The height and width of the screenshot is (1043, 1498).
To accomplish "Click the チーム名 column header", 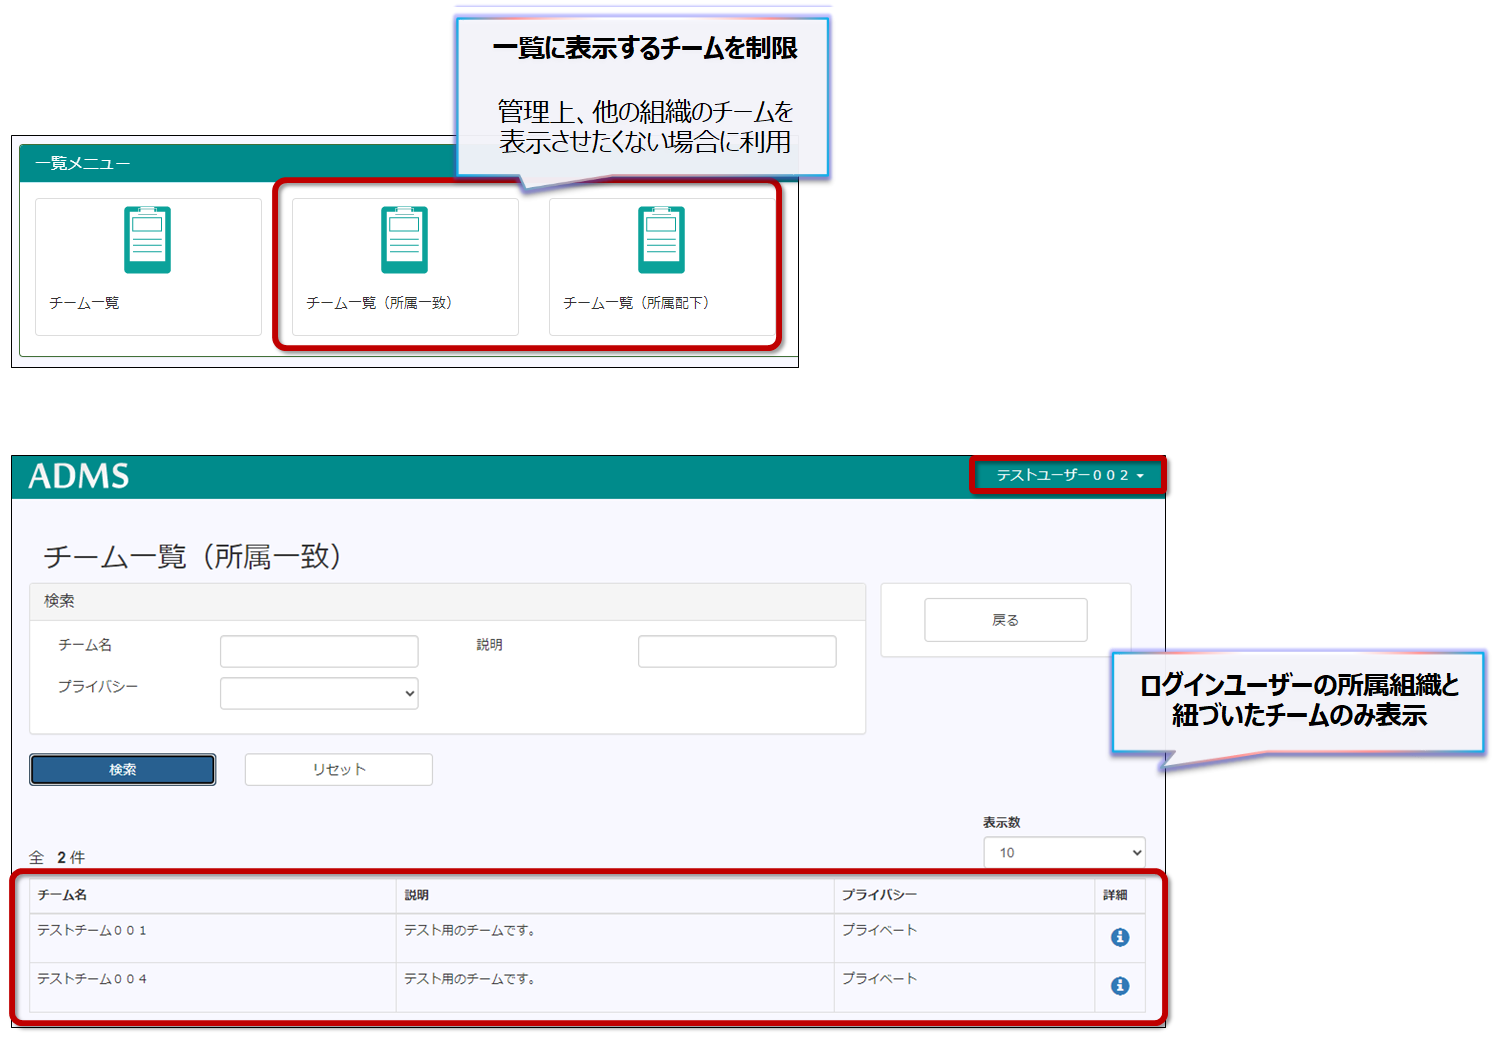I will pyautogui.click(x=62, y=895).
